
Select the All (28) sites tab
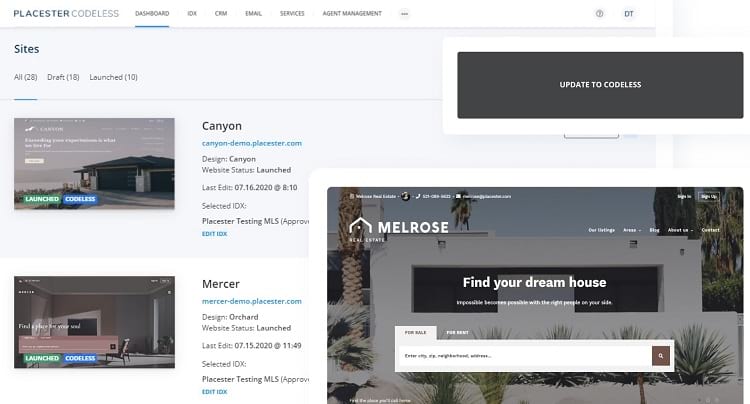(x=25, y=77)
